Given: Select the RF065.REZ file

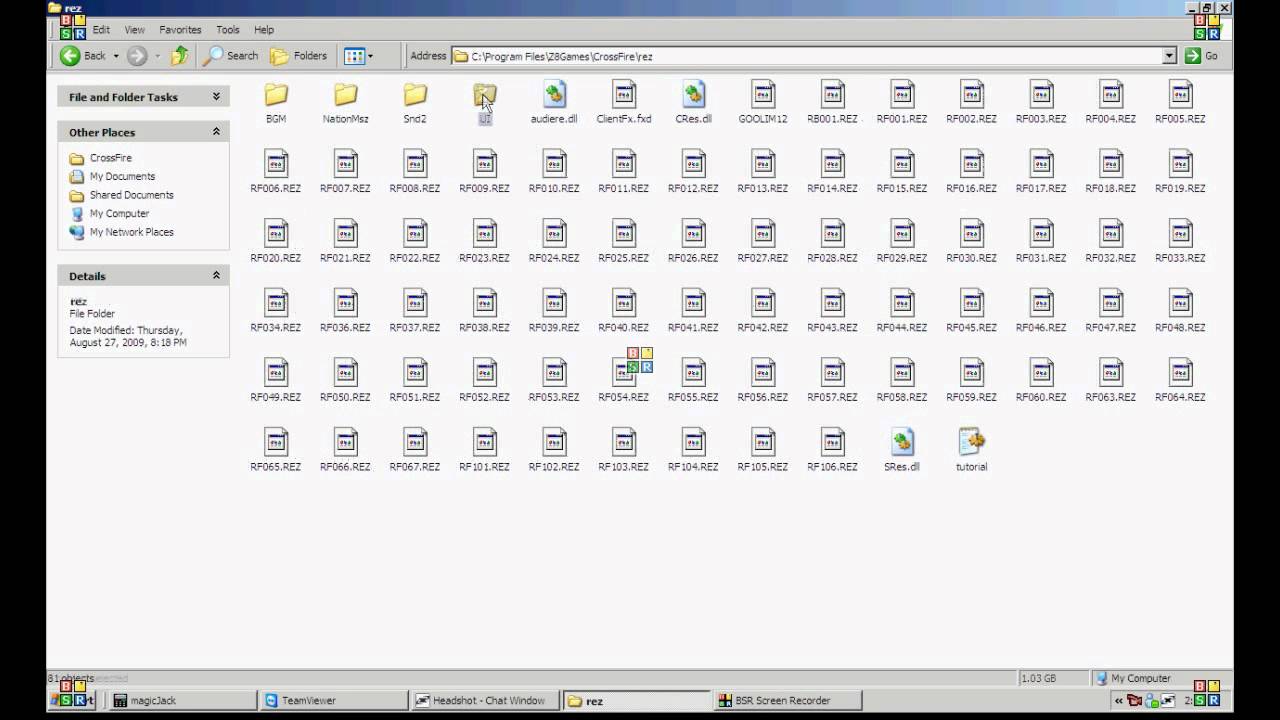Looking at the screenshot, I should pyautogui.click(x=276, y=452).
